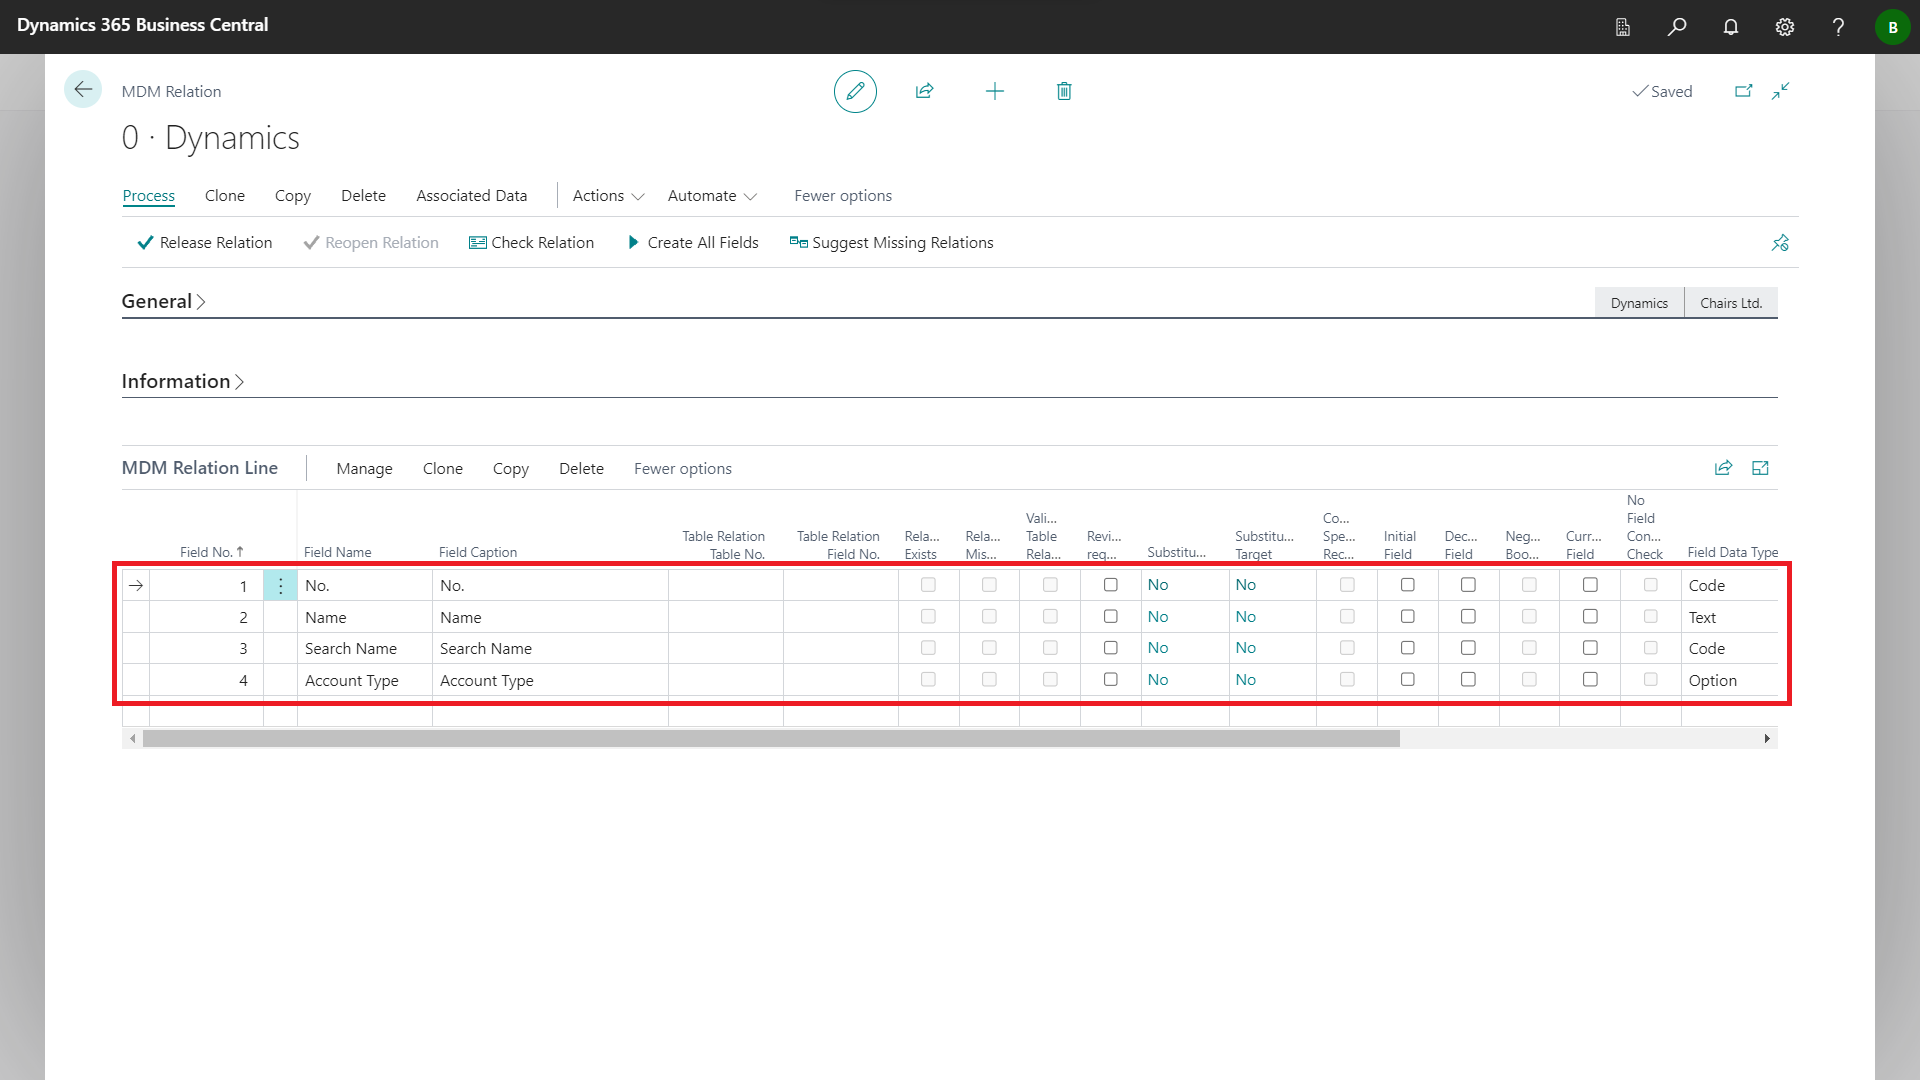The image size is (1920, 1080).
Task: Click Fewer options in top action bar
Action: [x=843, y=196]
